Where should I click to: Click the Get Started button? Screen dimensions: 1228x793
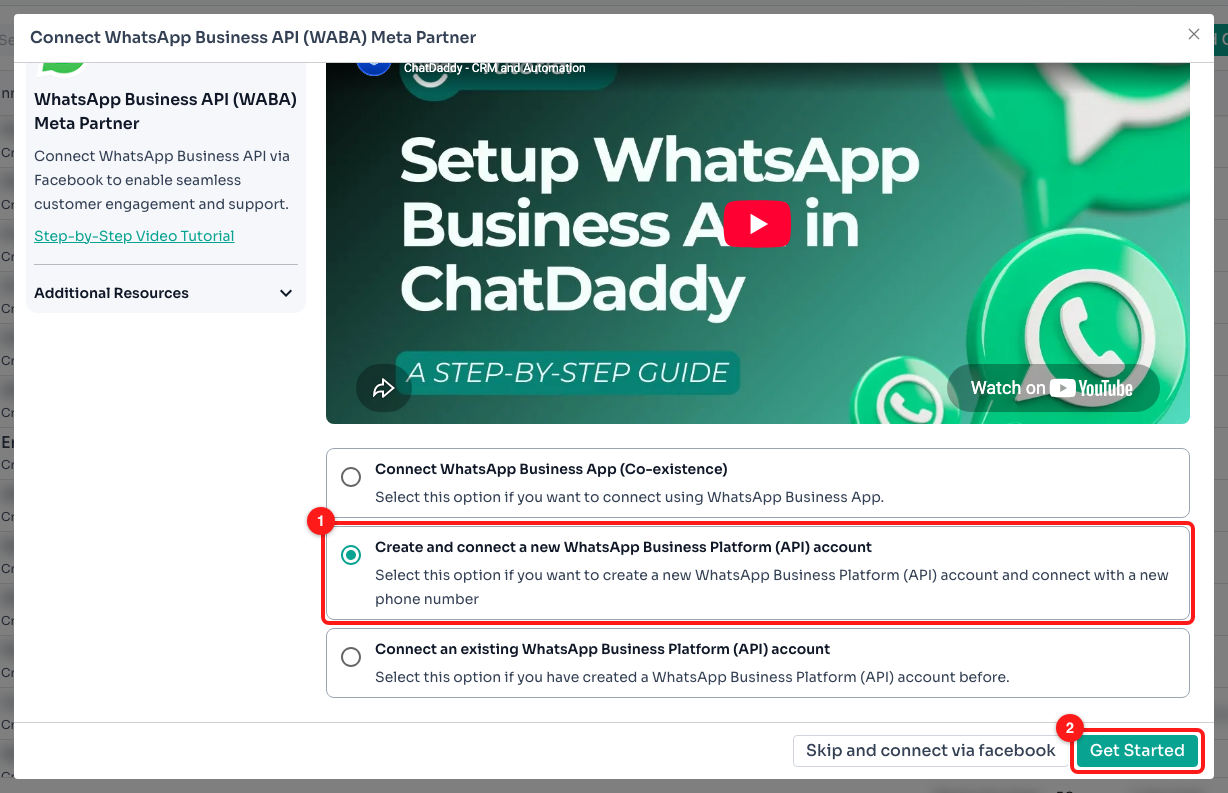point(1137,751)
